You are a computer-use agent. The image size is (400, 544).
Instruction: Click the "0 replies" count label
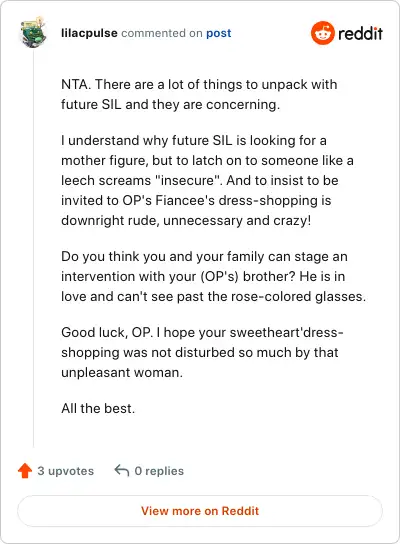click(159, 471)
